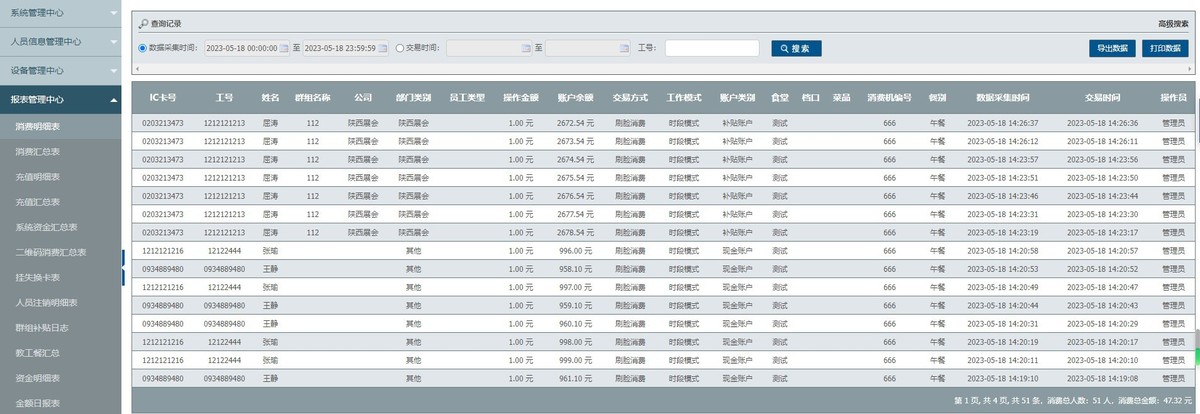Sort by the 交易方式 column header
This screenshot has height=414, width=1200.
pyautogui.click(x=630, y=97)
